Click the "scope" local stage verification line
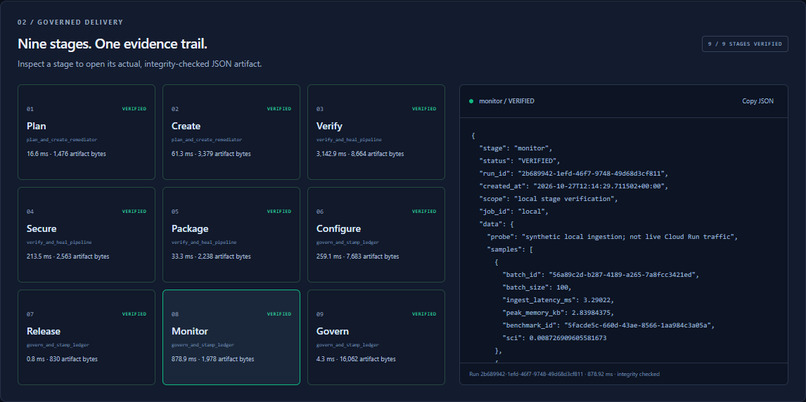Screen dimensions: 806x402 (x=548, y=198)
